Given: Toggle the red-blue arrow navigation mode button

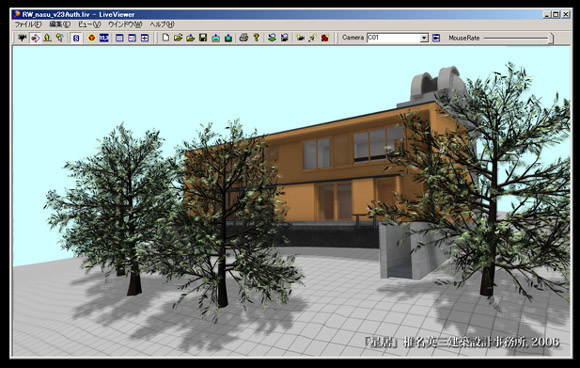Looking at the screenshot, I should [35, 38].
